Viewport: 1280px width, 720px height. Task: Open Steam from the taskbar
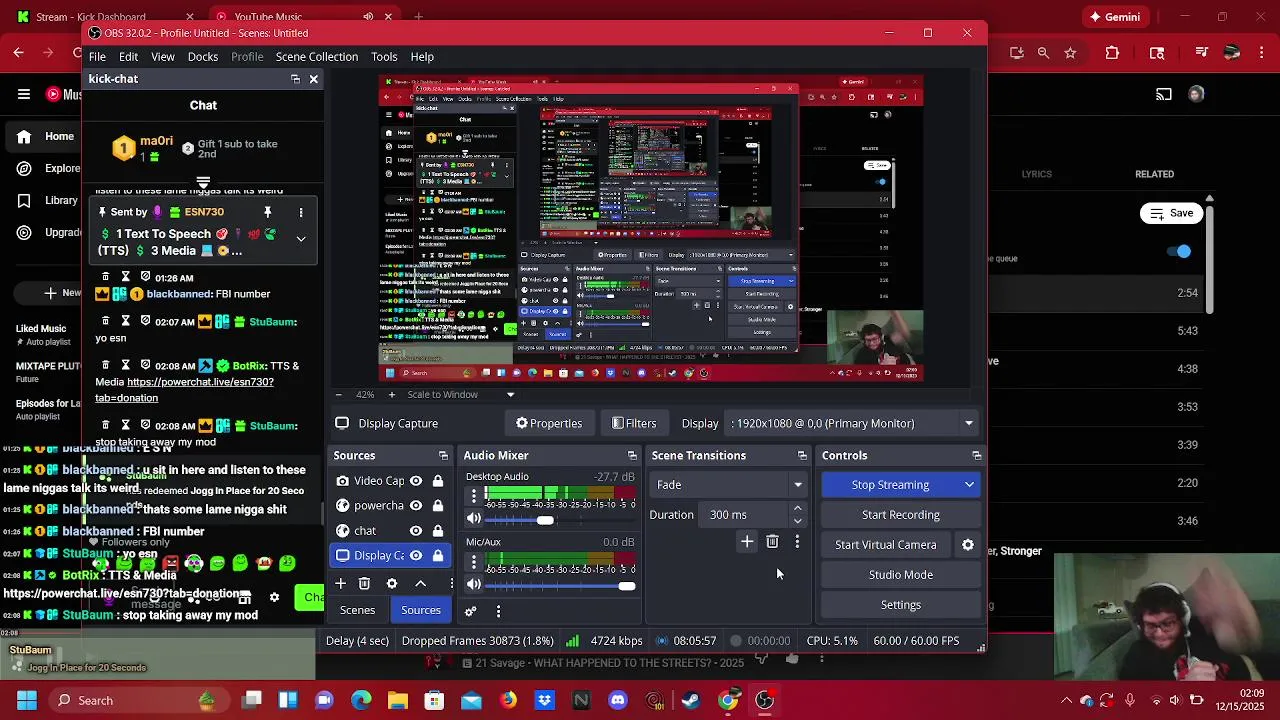(x=690, y=700)
